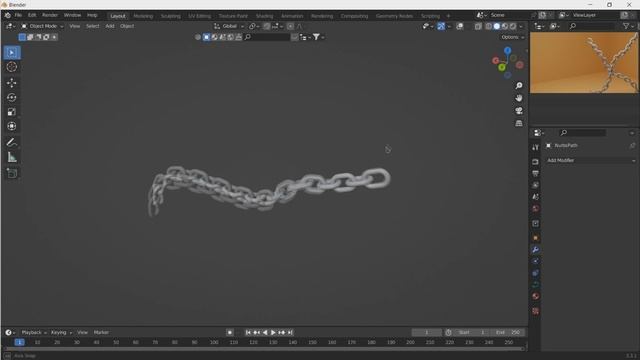The height and width of the screenshot is (360, 640).
Task: Toggle viewport gizmos button
Action: [441, 26]
